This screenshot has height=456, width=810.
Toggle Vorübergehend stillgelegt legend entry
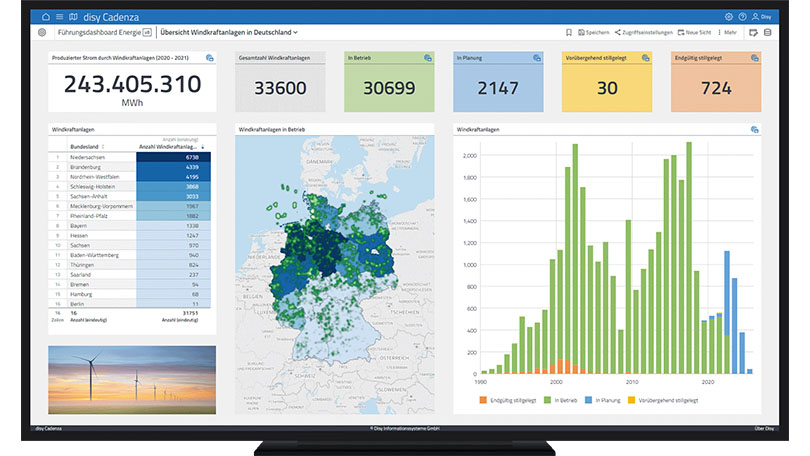pos(663,400)
